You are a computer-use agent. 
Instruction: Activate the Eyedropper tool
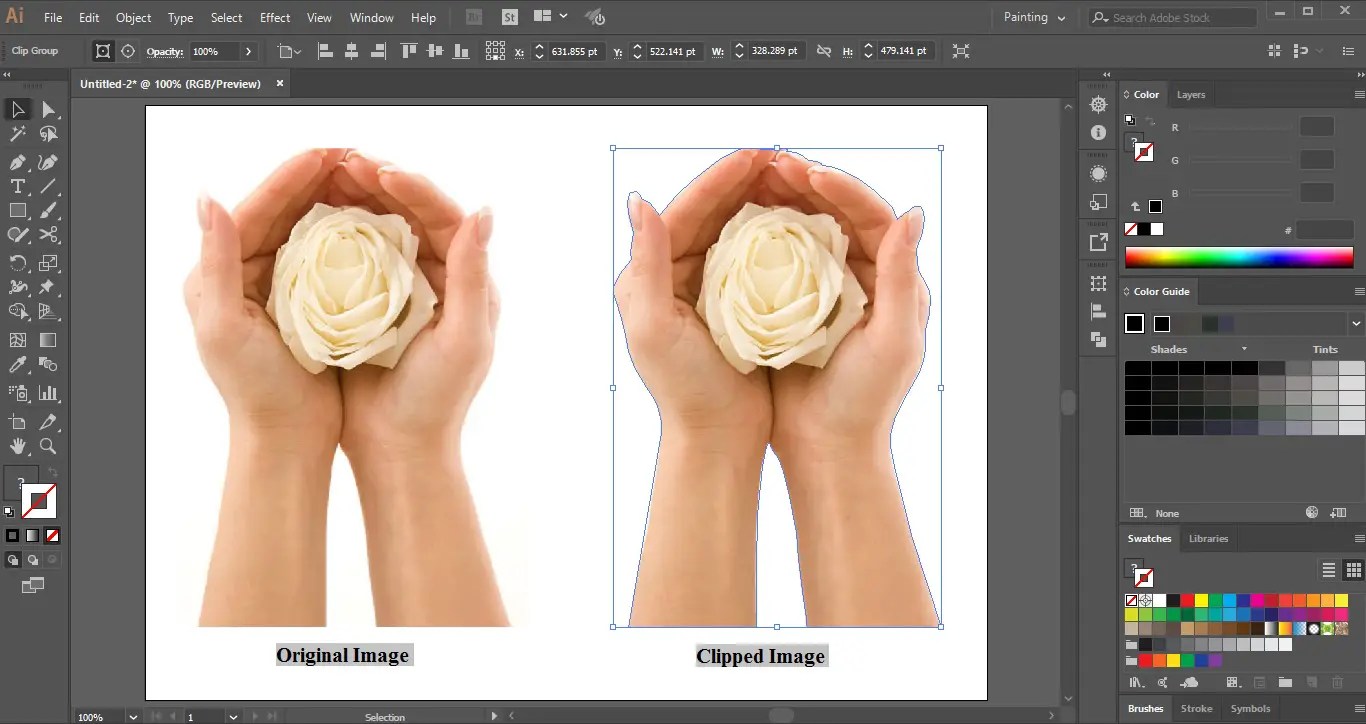tap(18, 366)
